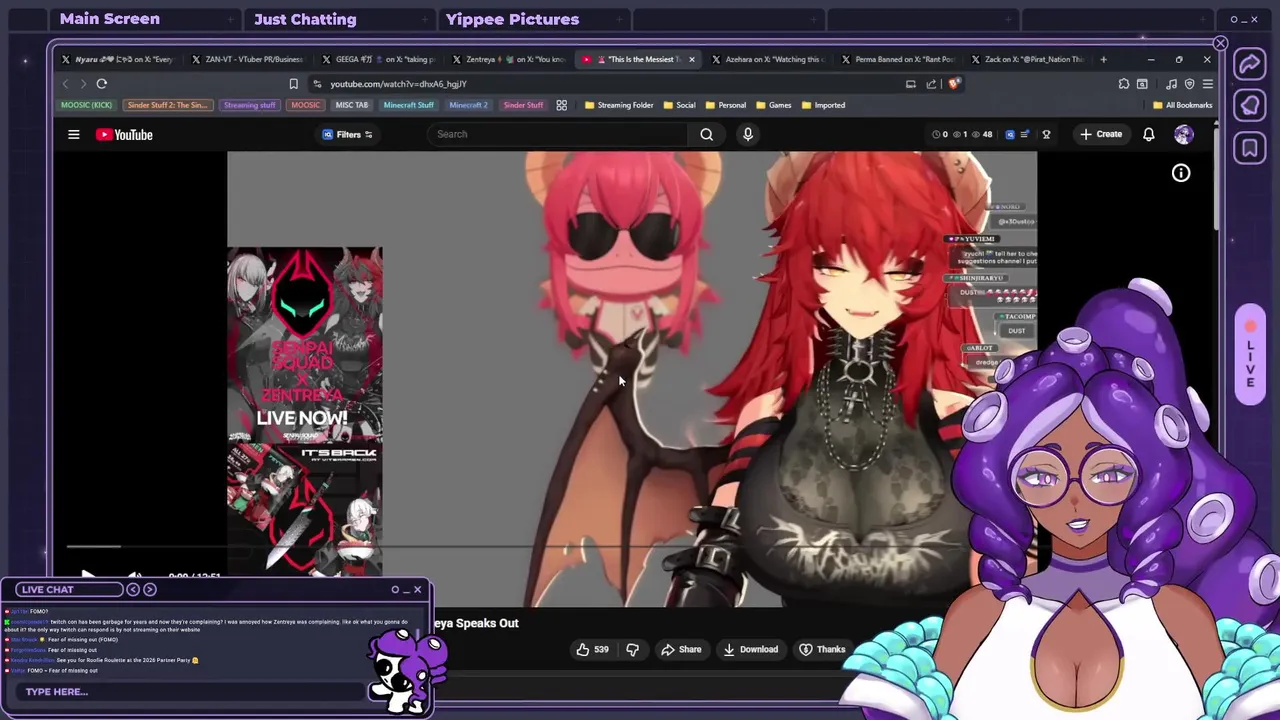Image resolution: width=1280 pixels, height=720 pixels.
Task: Open the Minecraft 2 bookmark group
Action: click(468, 105)
